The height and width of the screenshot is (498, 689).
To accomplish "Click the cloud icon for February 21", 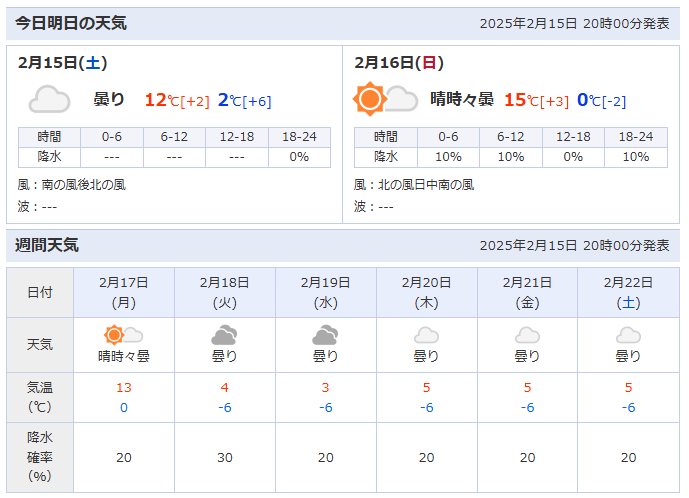I will (x=527, y=335).
